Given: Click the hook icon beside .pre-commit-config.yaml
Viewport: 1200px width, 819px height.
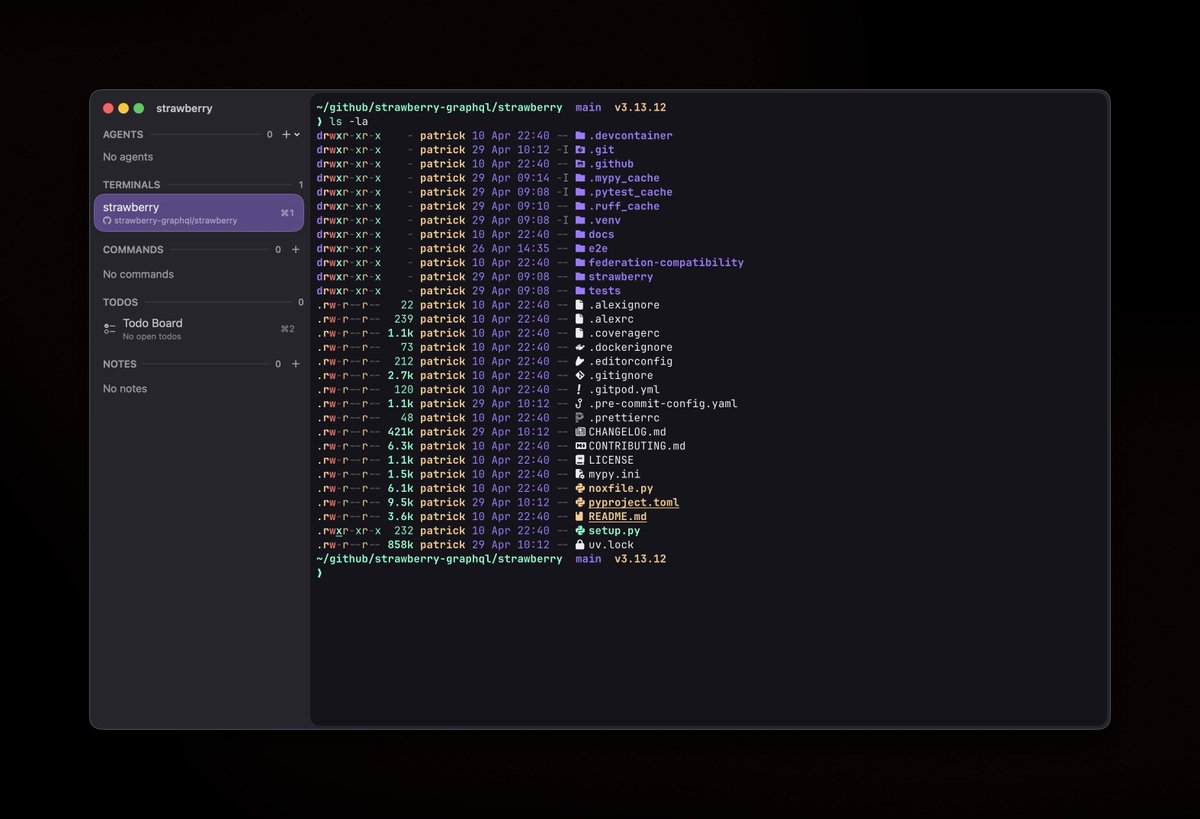Looking at the screenshot, I should [580, 403].
